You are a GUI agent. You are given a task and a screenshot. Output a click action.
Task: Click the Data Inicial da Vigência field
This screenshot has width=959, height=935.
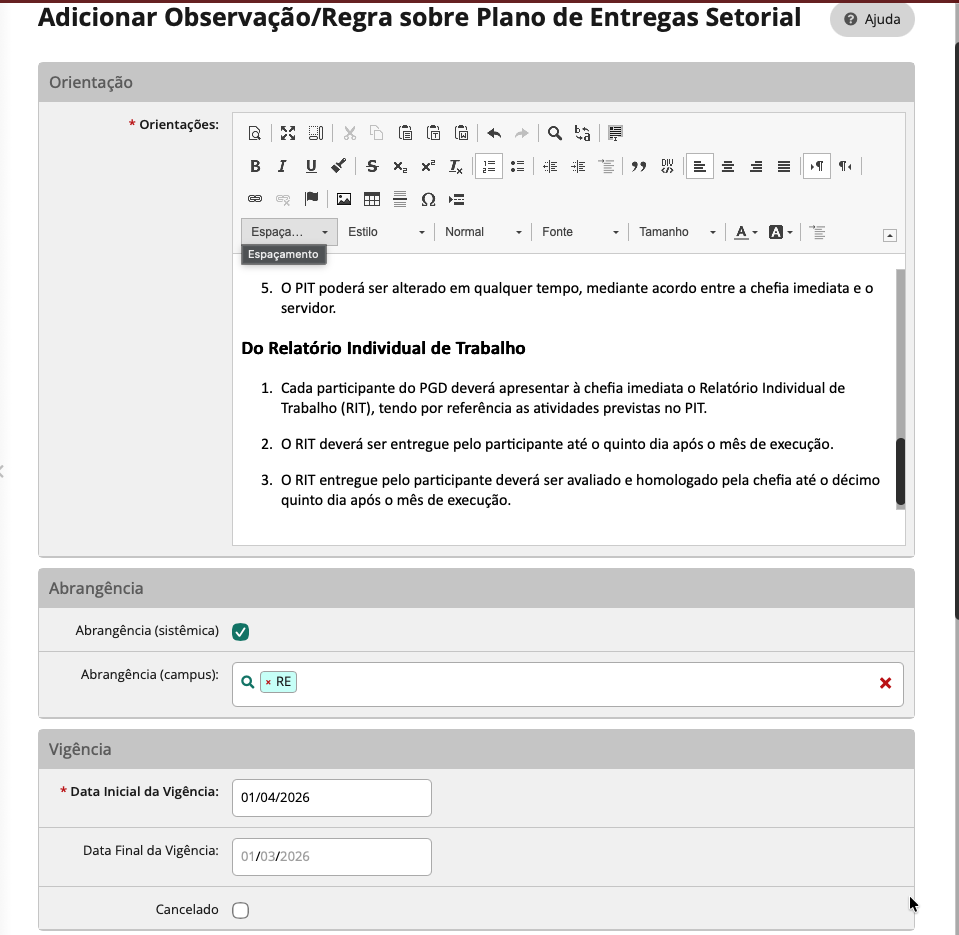[332, 798]
